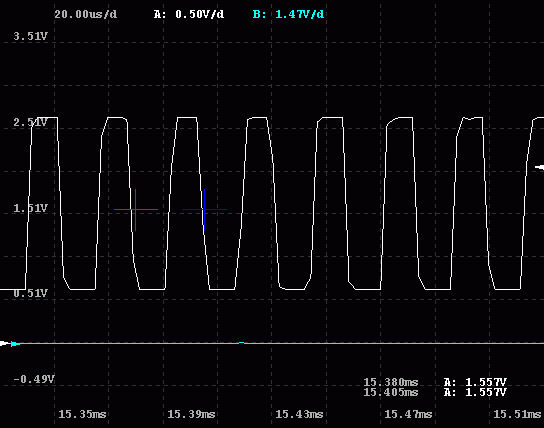Click the 2.51V vertical axis label
The width and height of the screenshot is (544, 428).
(x=30, y=122)
